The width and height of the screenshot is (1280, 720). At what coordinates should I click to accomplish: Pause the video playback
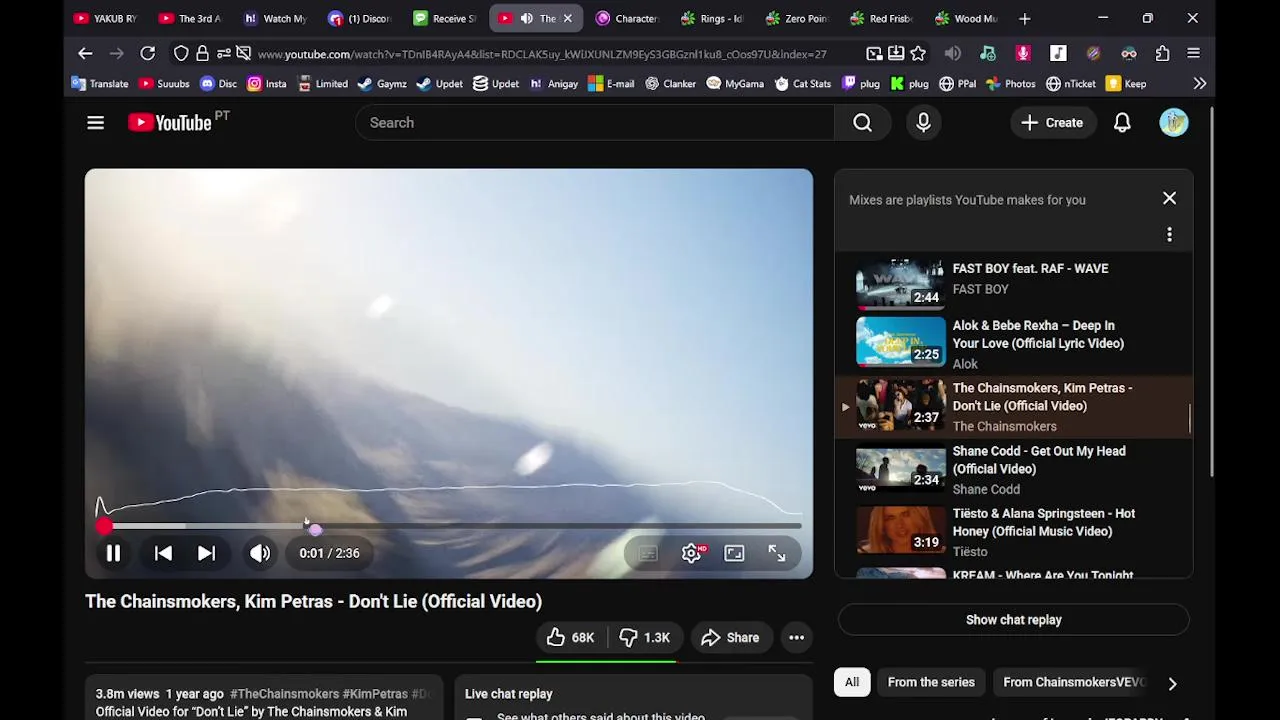tap(113, 553)
